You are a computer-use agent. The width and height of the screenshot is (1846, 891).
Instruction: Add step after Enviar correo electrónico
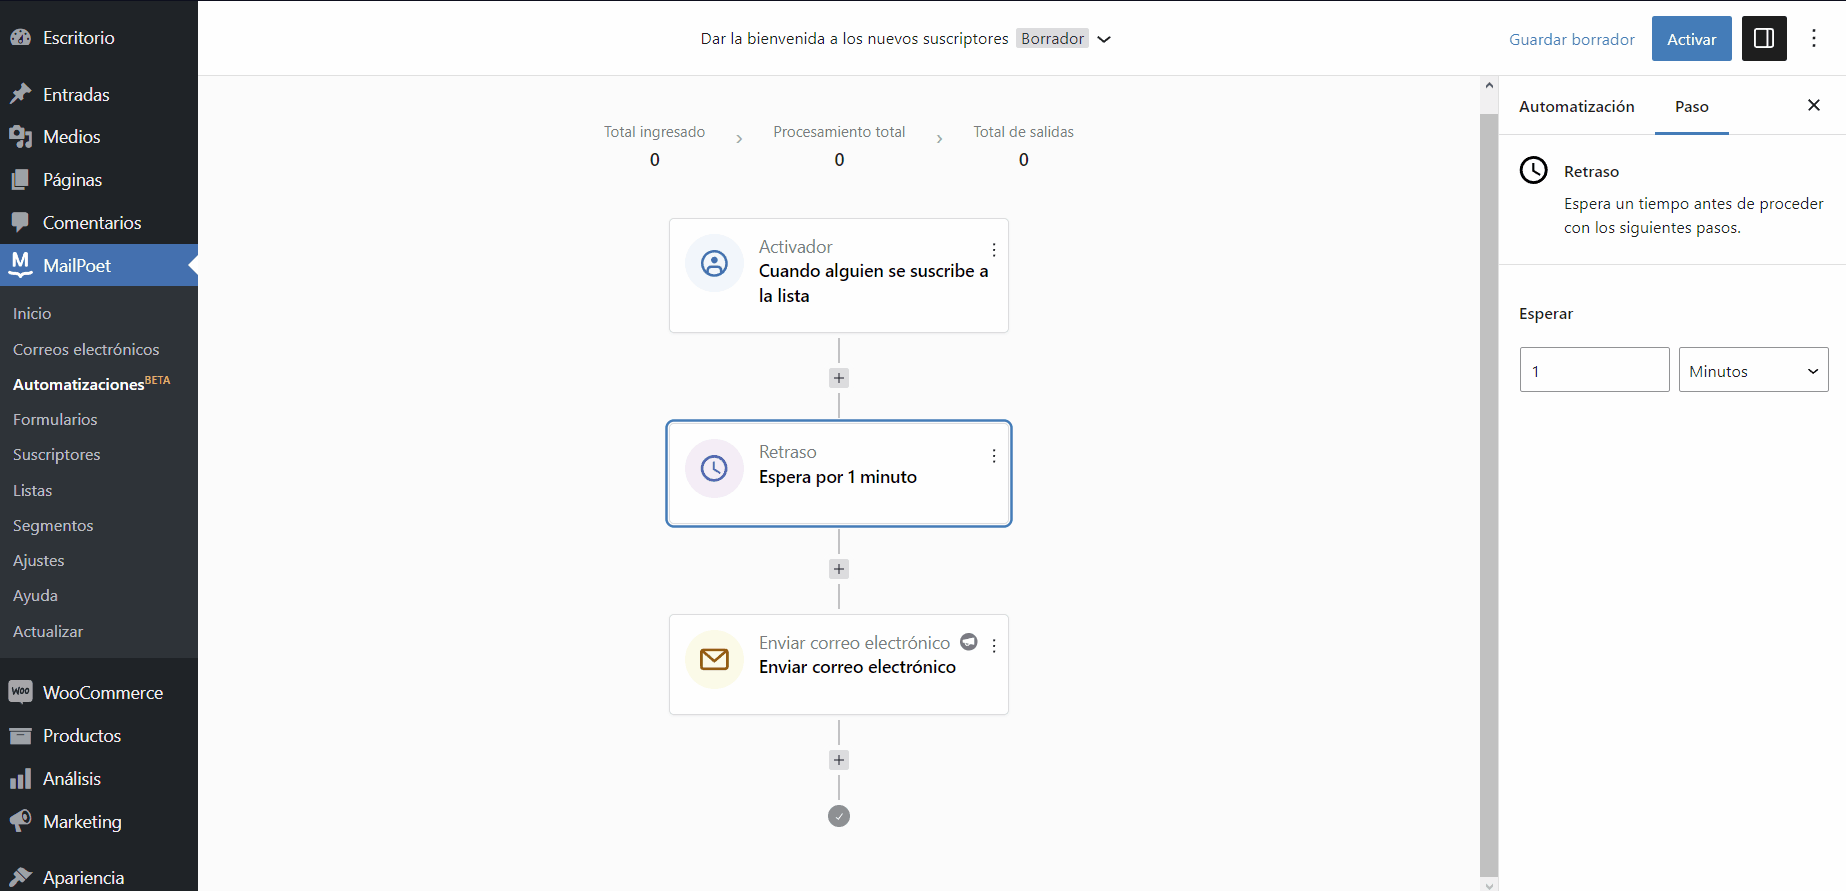[x=839, y=760]
